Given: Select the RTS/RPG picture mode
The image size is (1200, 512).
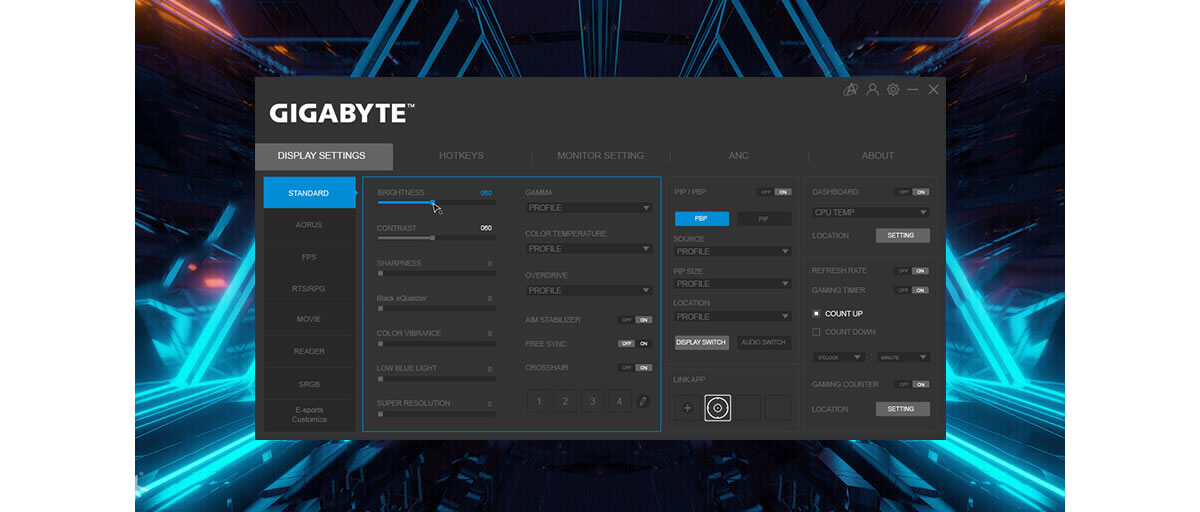Looking at the screenshot, I should [x=309, y=289].
